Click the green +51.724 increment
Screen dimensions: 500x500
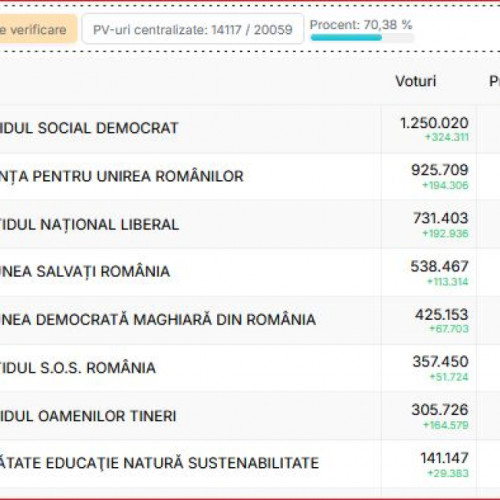tap(449, 377)
